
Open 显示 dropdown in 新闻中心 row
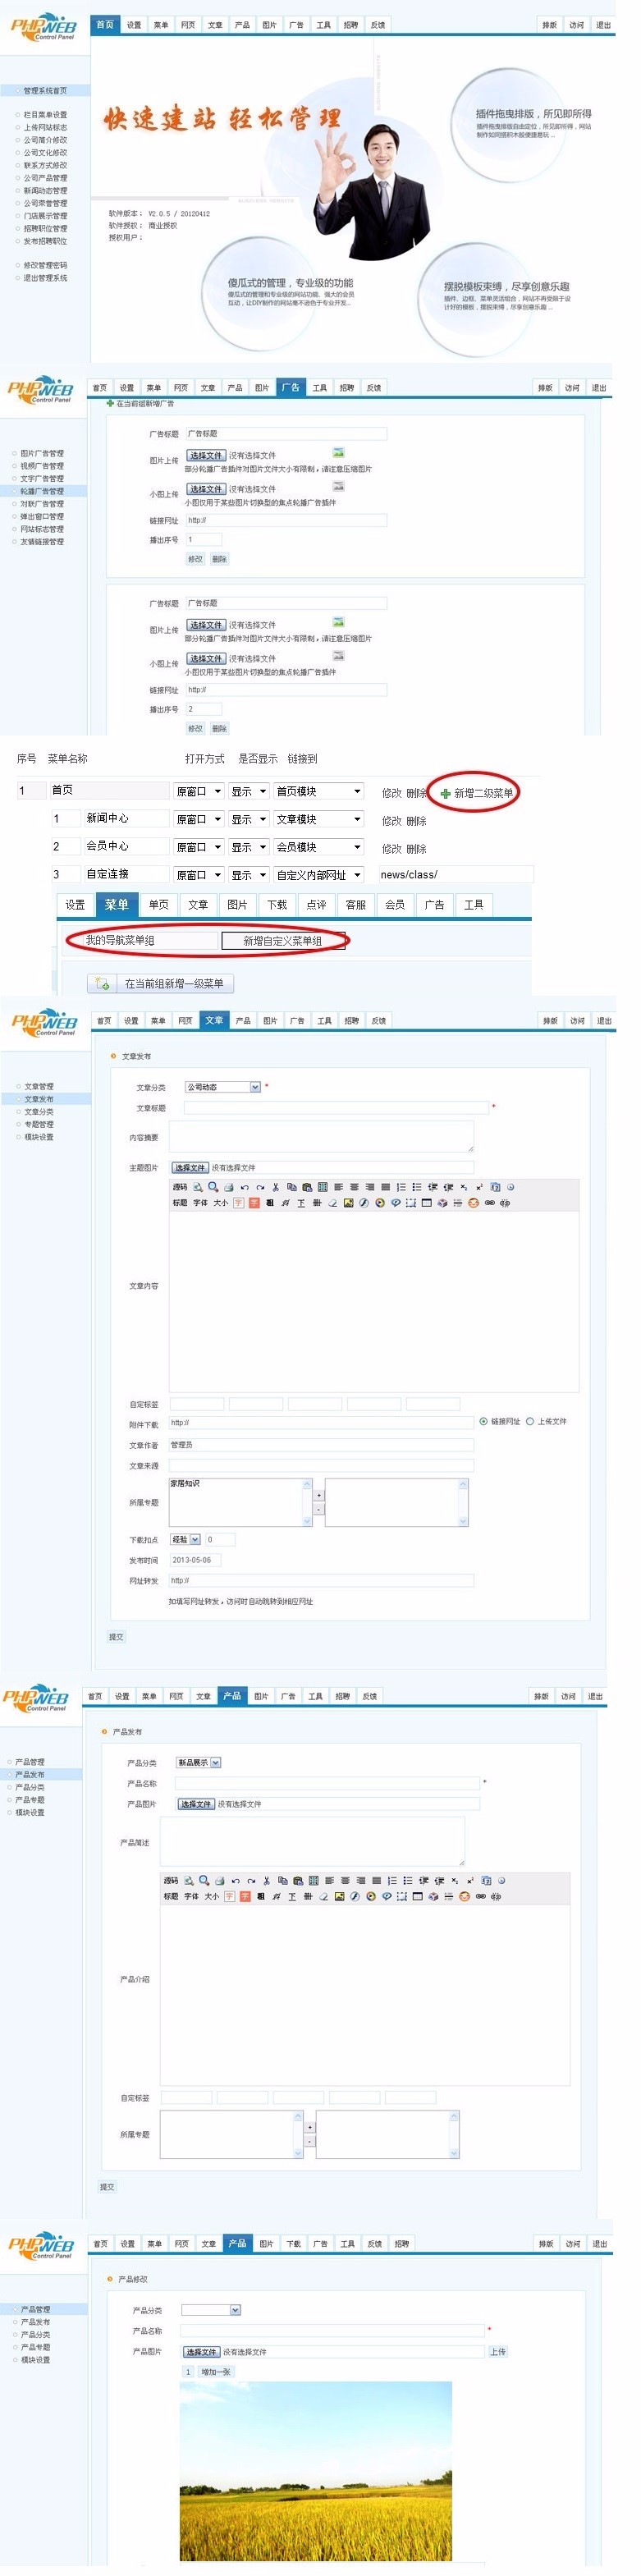click(249, 819)
